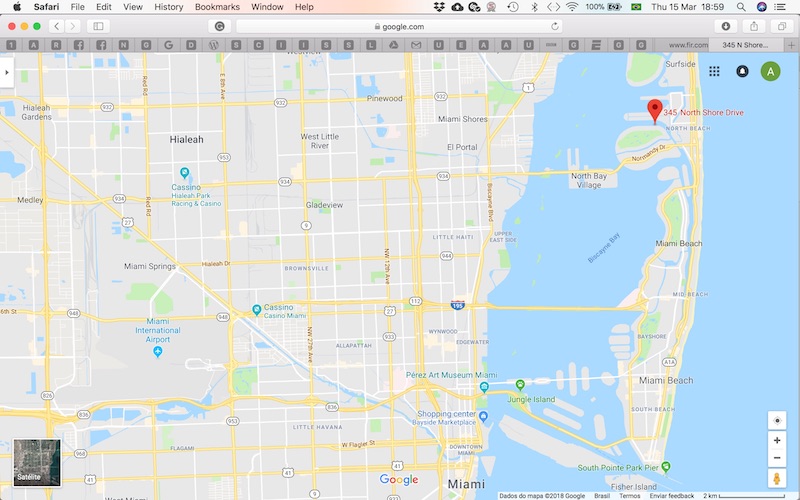Open the Safari Share menu

754,26
